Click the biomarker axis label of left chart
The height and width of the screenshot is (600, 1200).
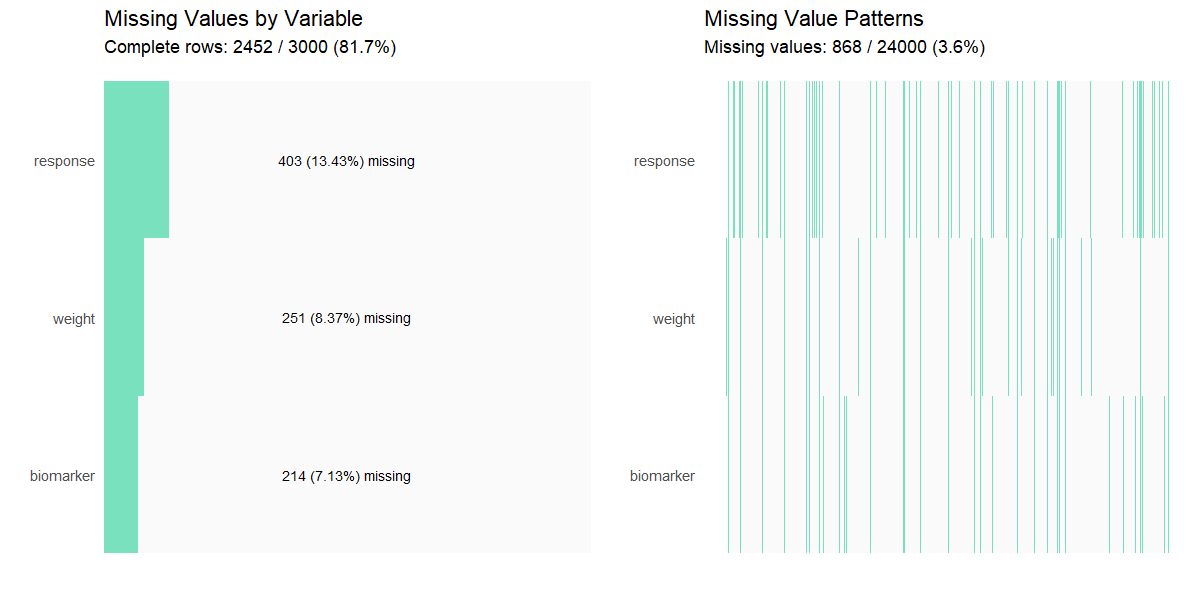pos(62,476)
